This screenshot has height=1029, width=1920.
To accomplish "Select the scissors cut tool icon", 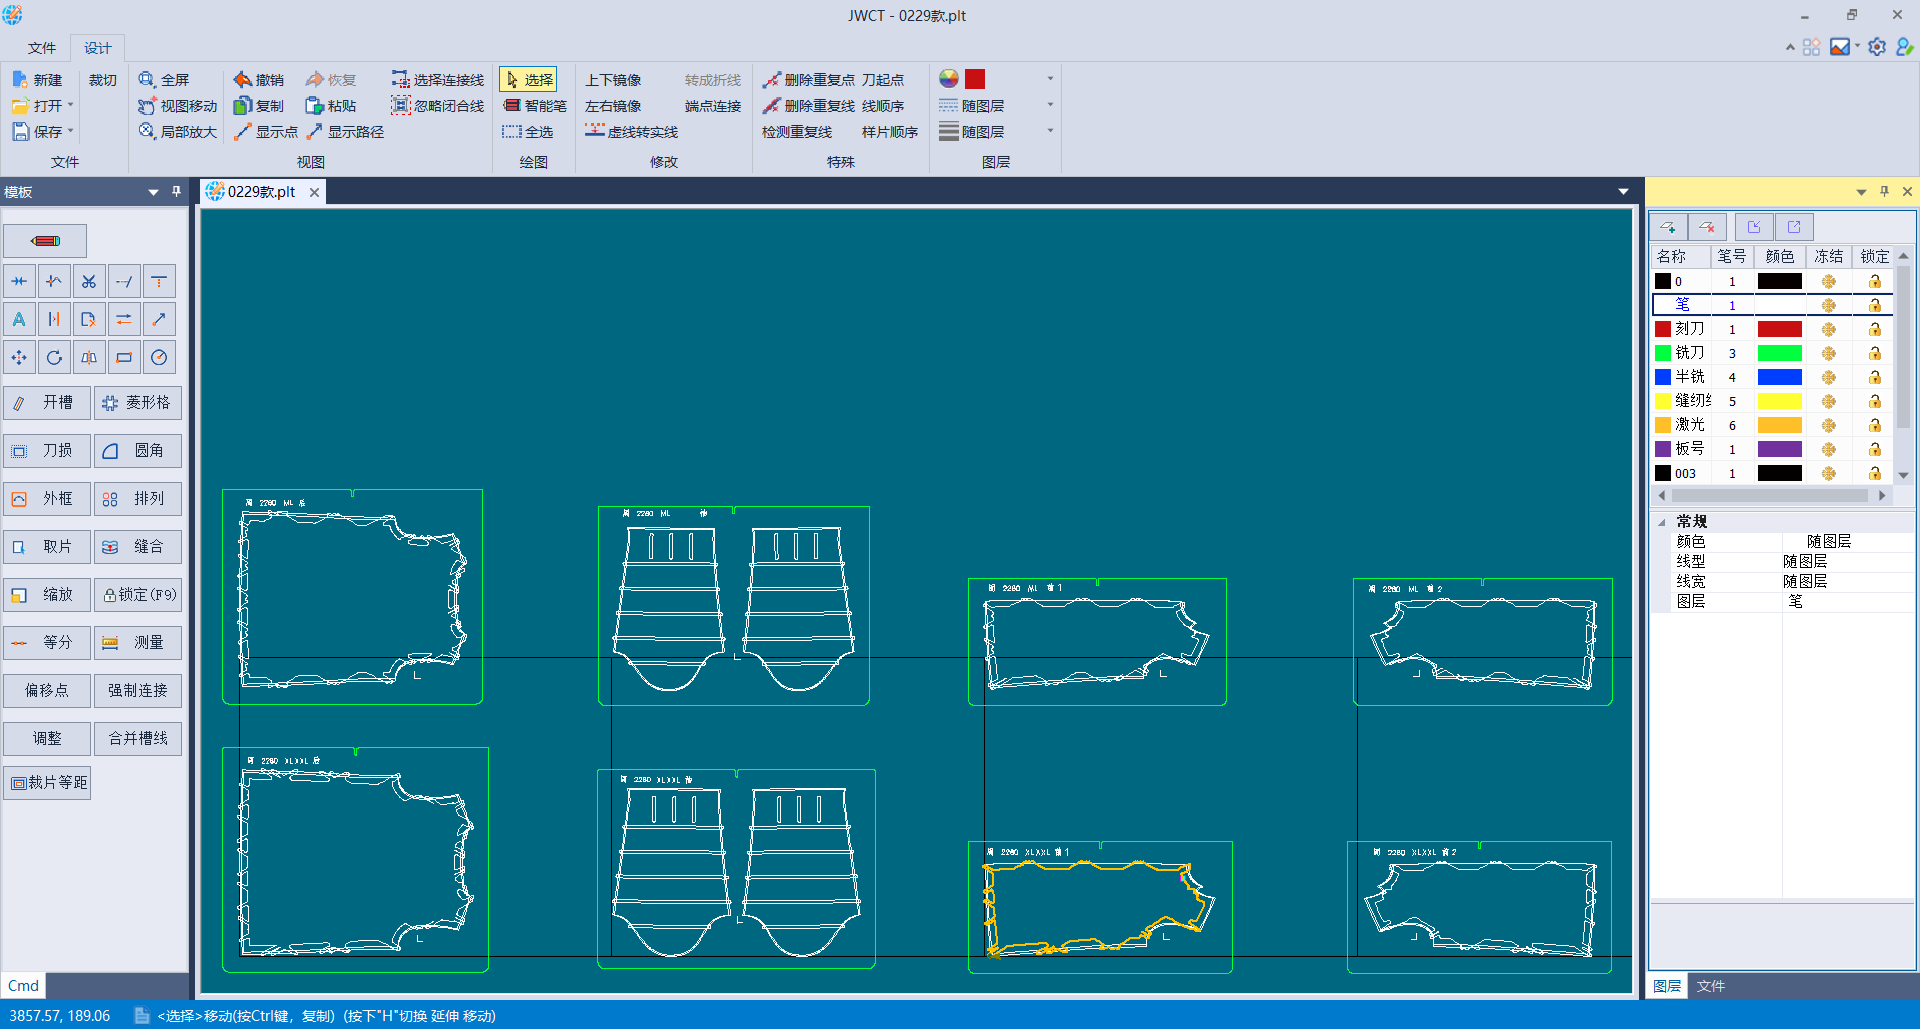I will click(89, 282).
